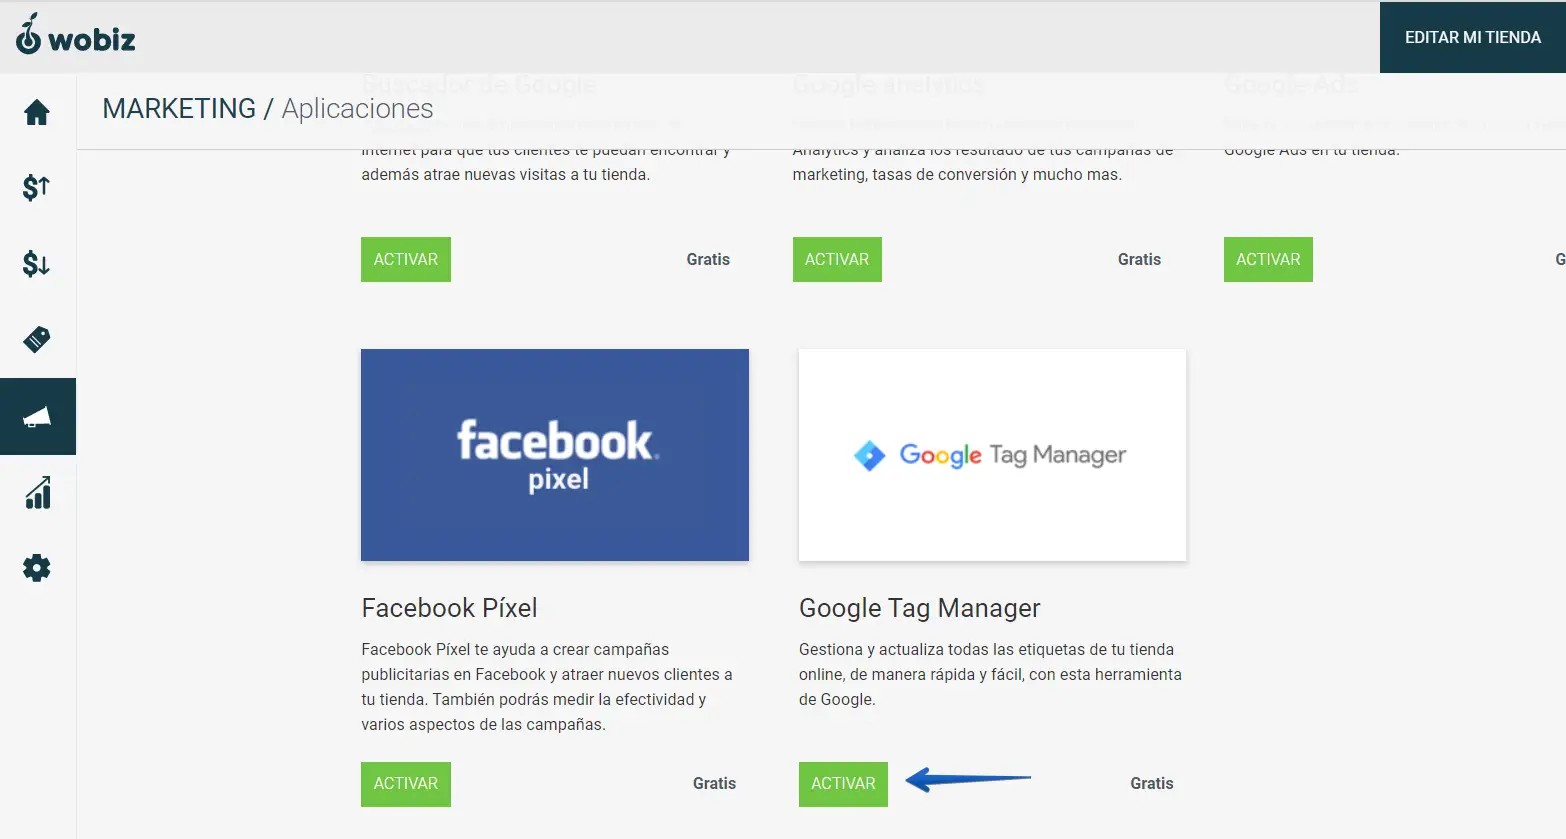Click MARKETING in the breadcrumb
1566x839 pixels.
click(179, 109)
